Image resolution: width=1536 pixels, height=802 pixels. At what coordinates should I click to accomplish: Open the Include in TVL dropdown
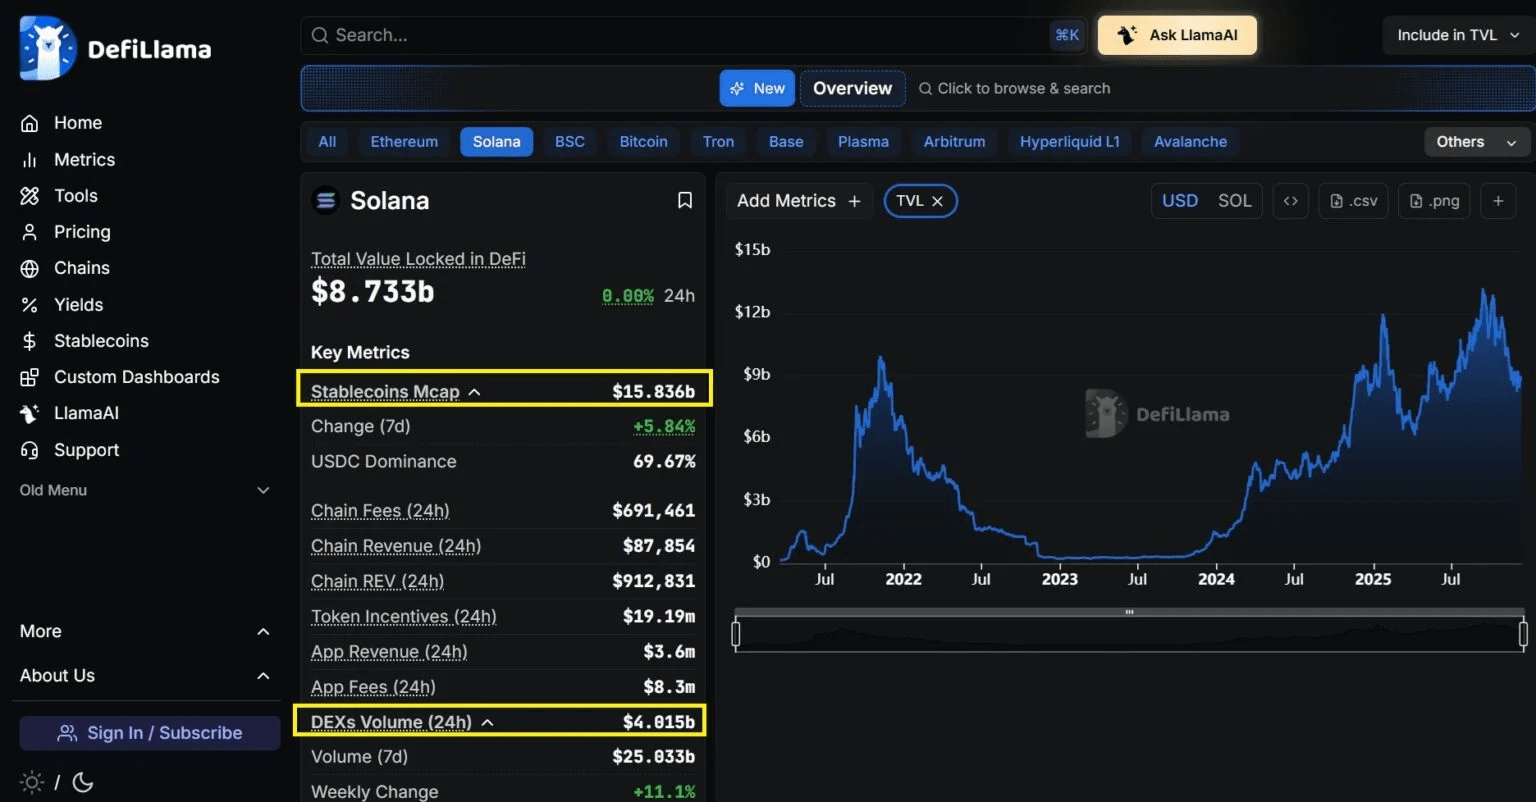[1458, 35]
